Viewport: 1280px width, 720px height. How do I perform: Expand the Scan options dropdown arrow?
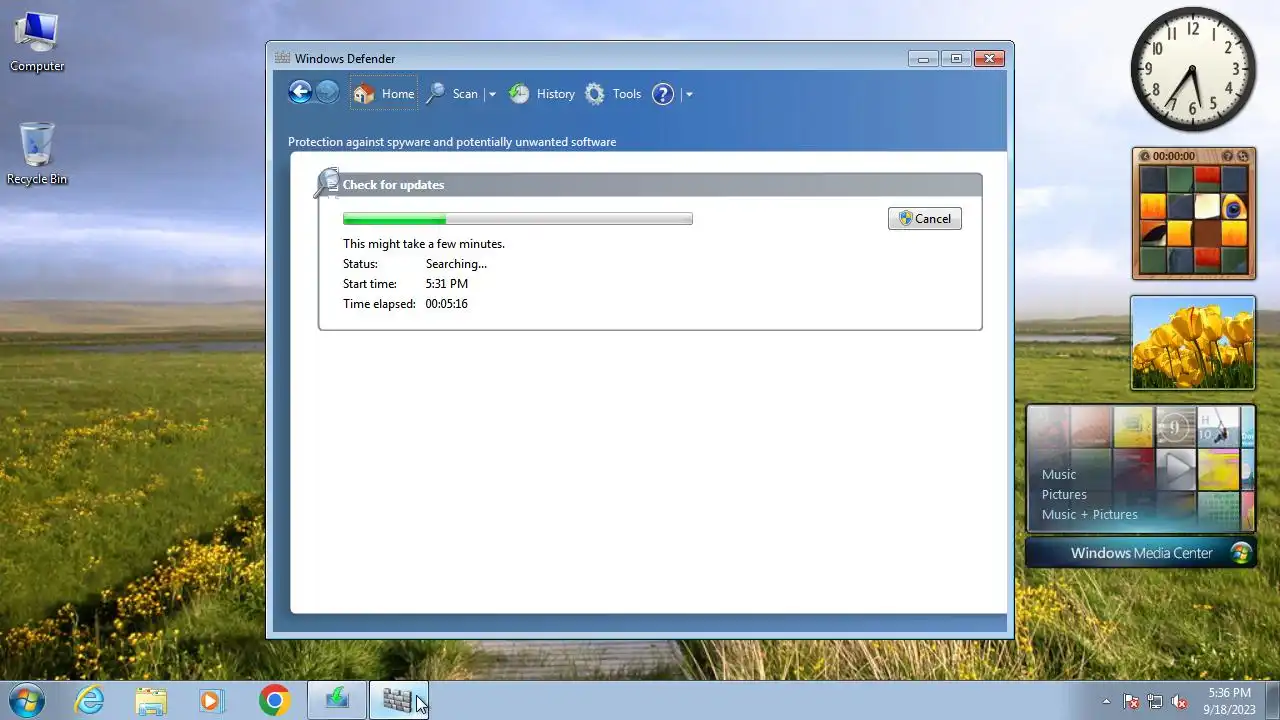point(492,94)
